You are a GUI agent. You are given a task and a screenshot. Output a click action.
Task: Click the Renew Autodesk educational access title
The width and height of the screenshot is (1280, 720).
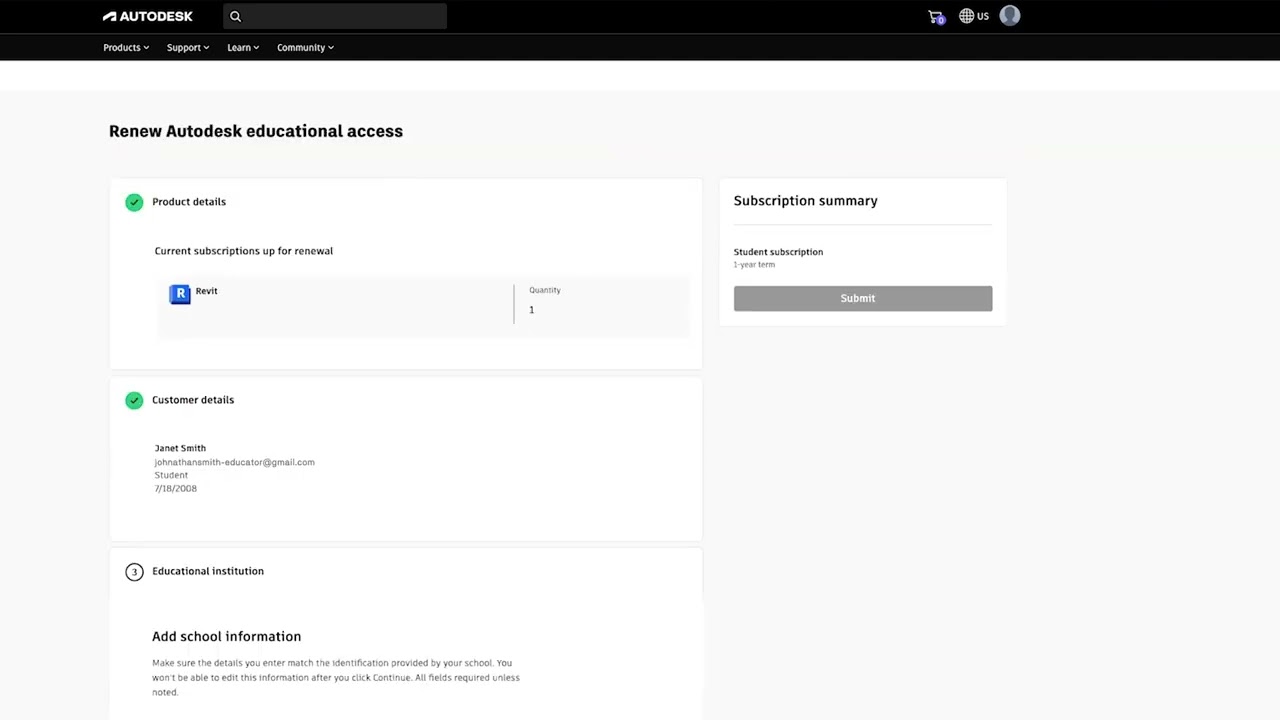(256, 131)
